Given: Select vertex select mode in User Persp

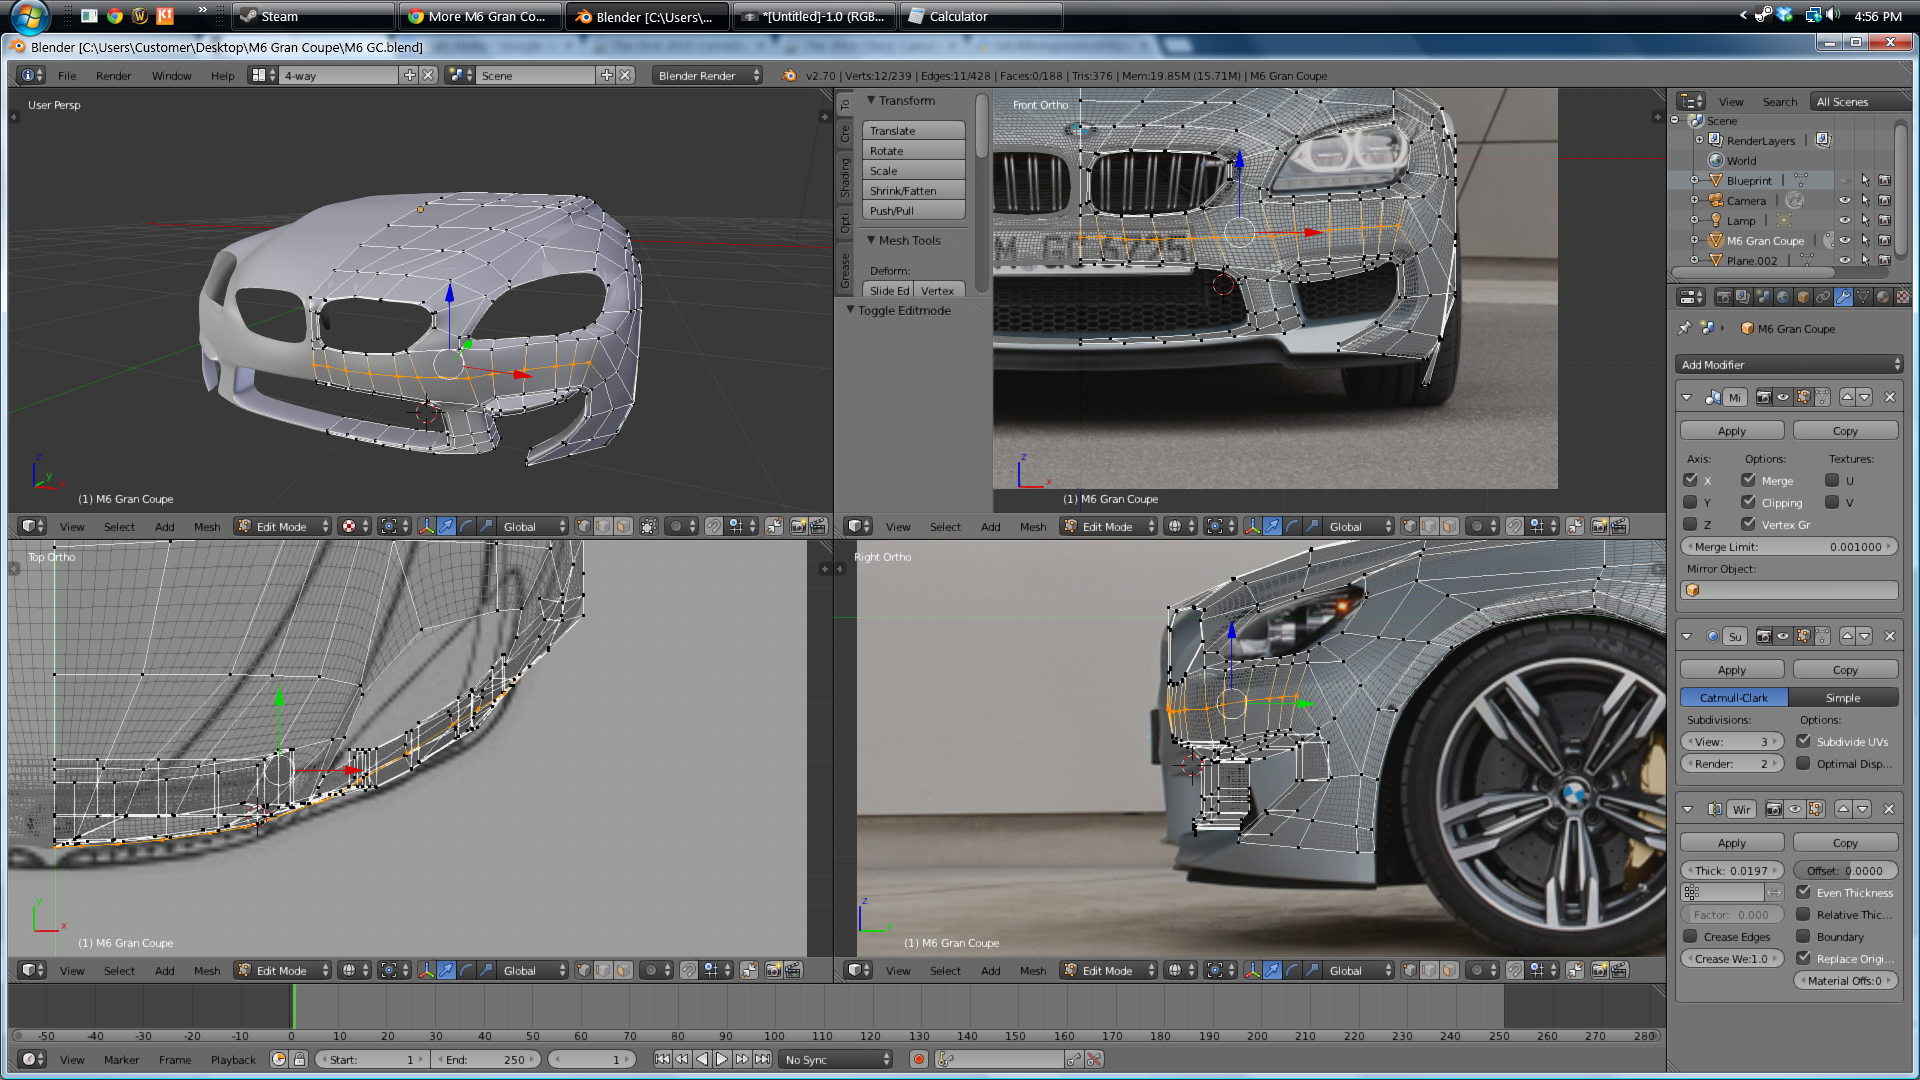Looking at the screenshot, I should 584,526.
